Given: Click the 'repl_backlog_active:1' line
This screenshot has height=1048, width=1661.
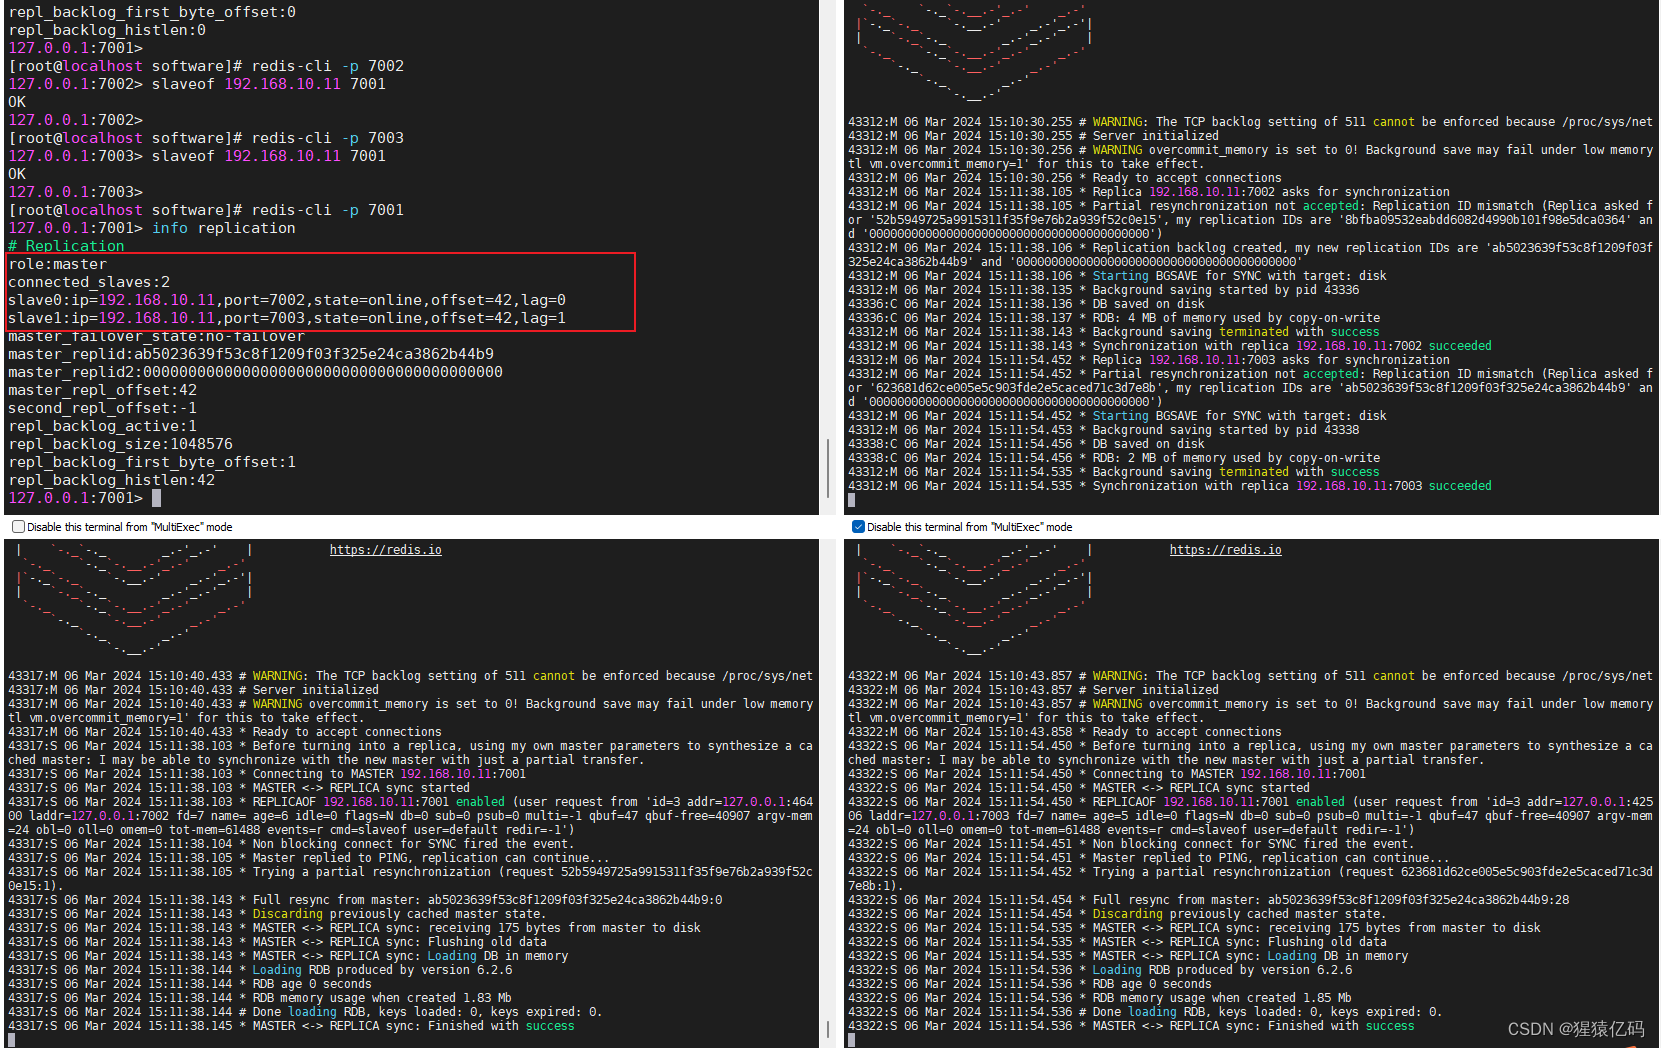Looking at the screenshot, I should point(103,426).
